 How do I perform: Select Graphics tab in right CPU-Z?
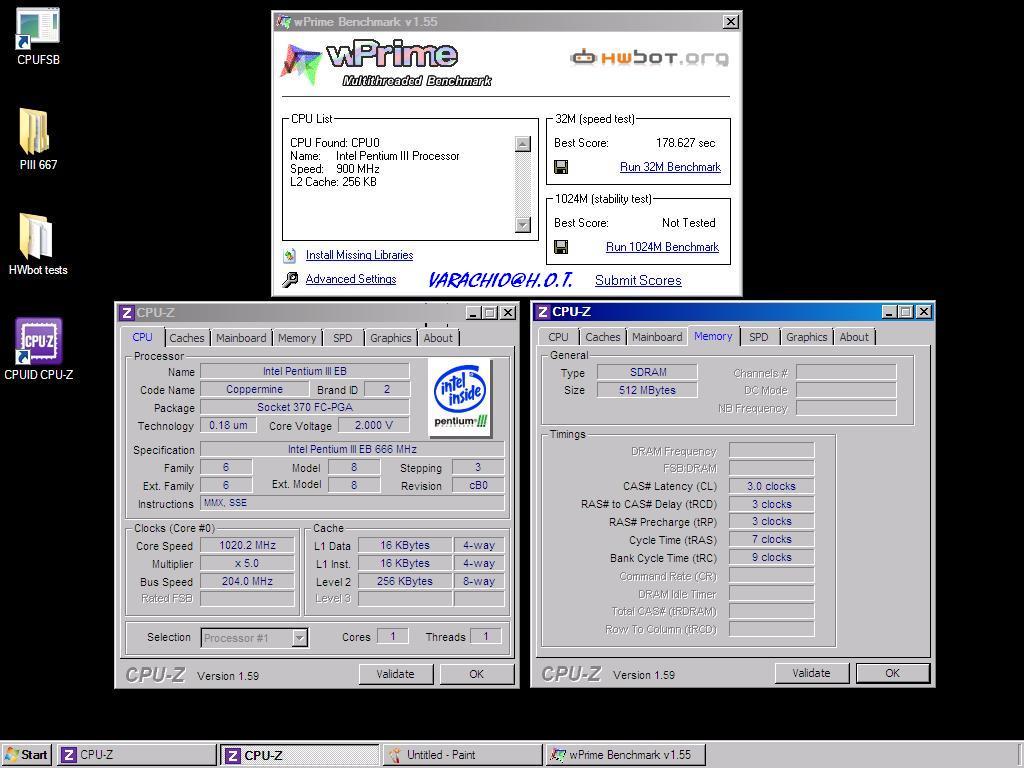807,337
